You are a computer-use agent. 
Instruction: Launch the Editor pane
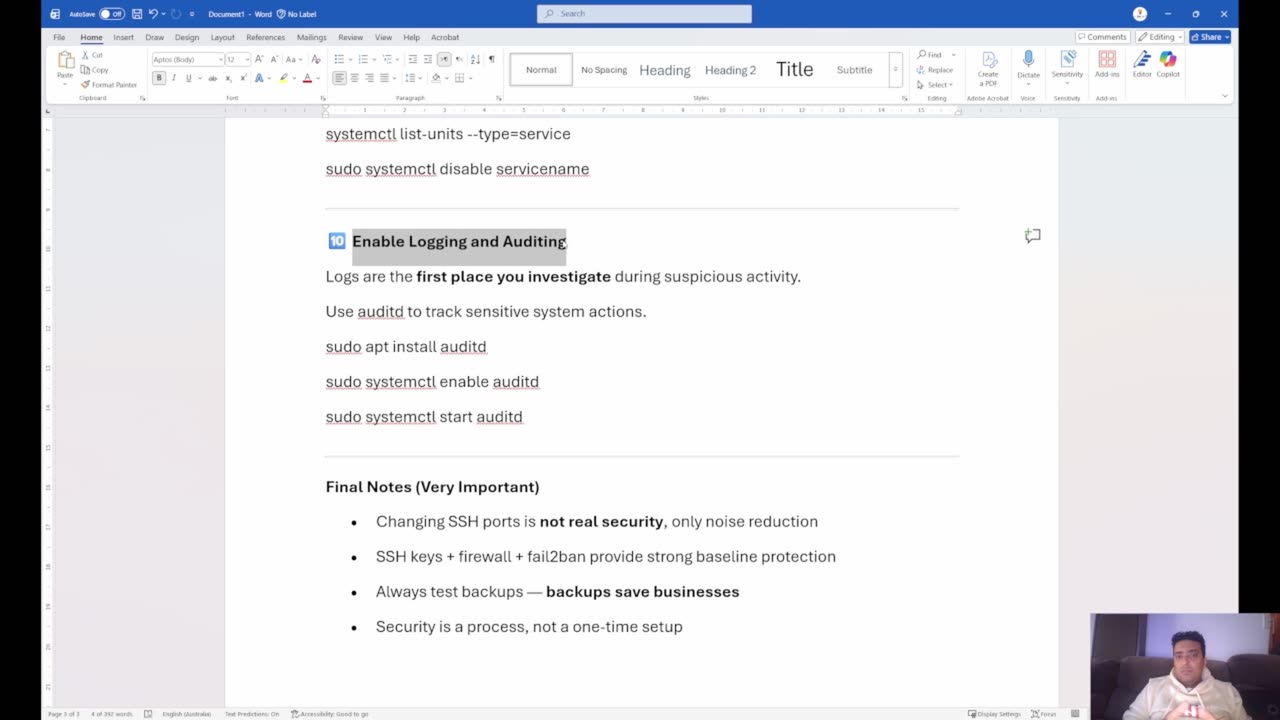point(1142,66)
